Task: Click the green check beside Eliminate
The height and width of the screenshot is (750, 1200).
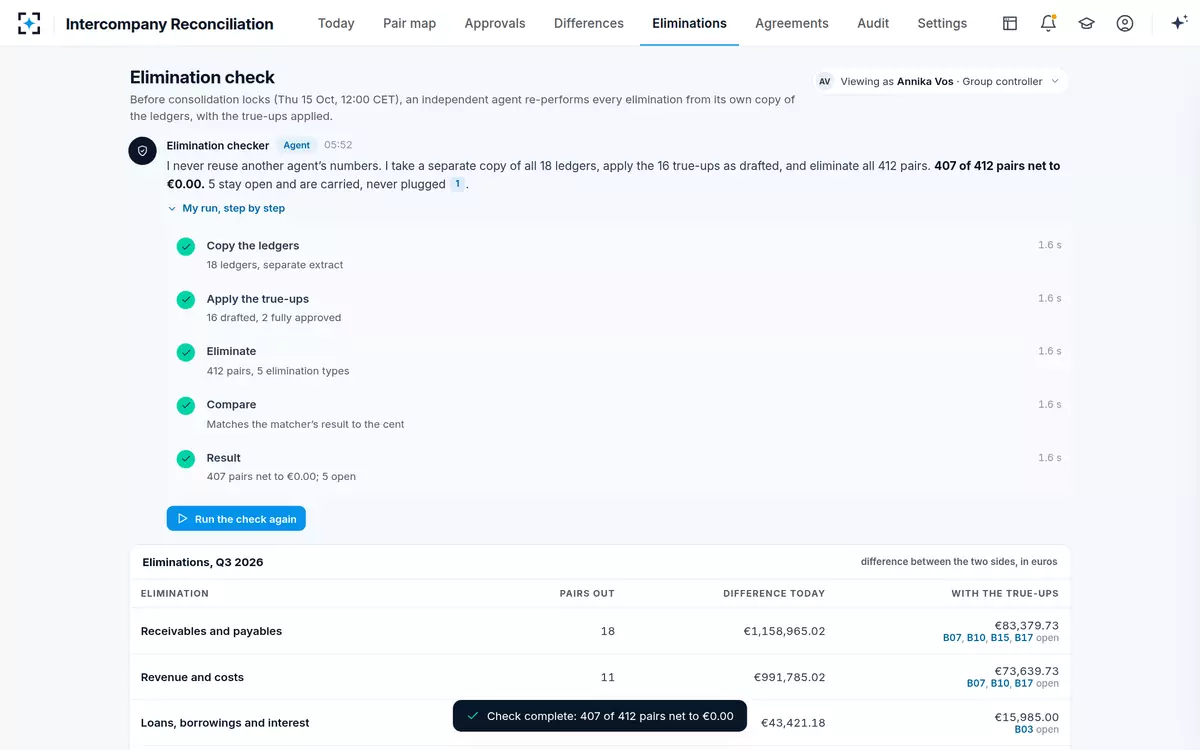Action: (186, 353)
